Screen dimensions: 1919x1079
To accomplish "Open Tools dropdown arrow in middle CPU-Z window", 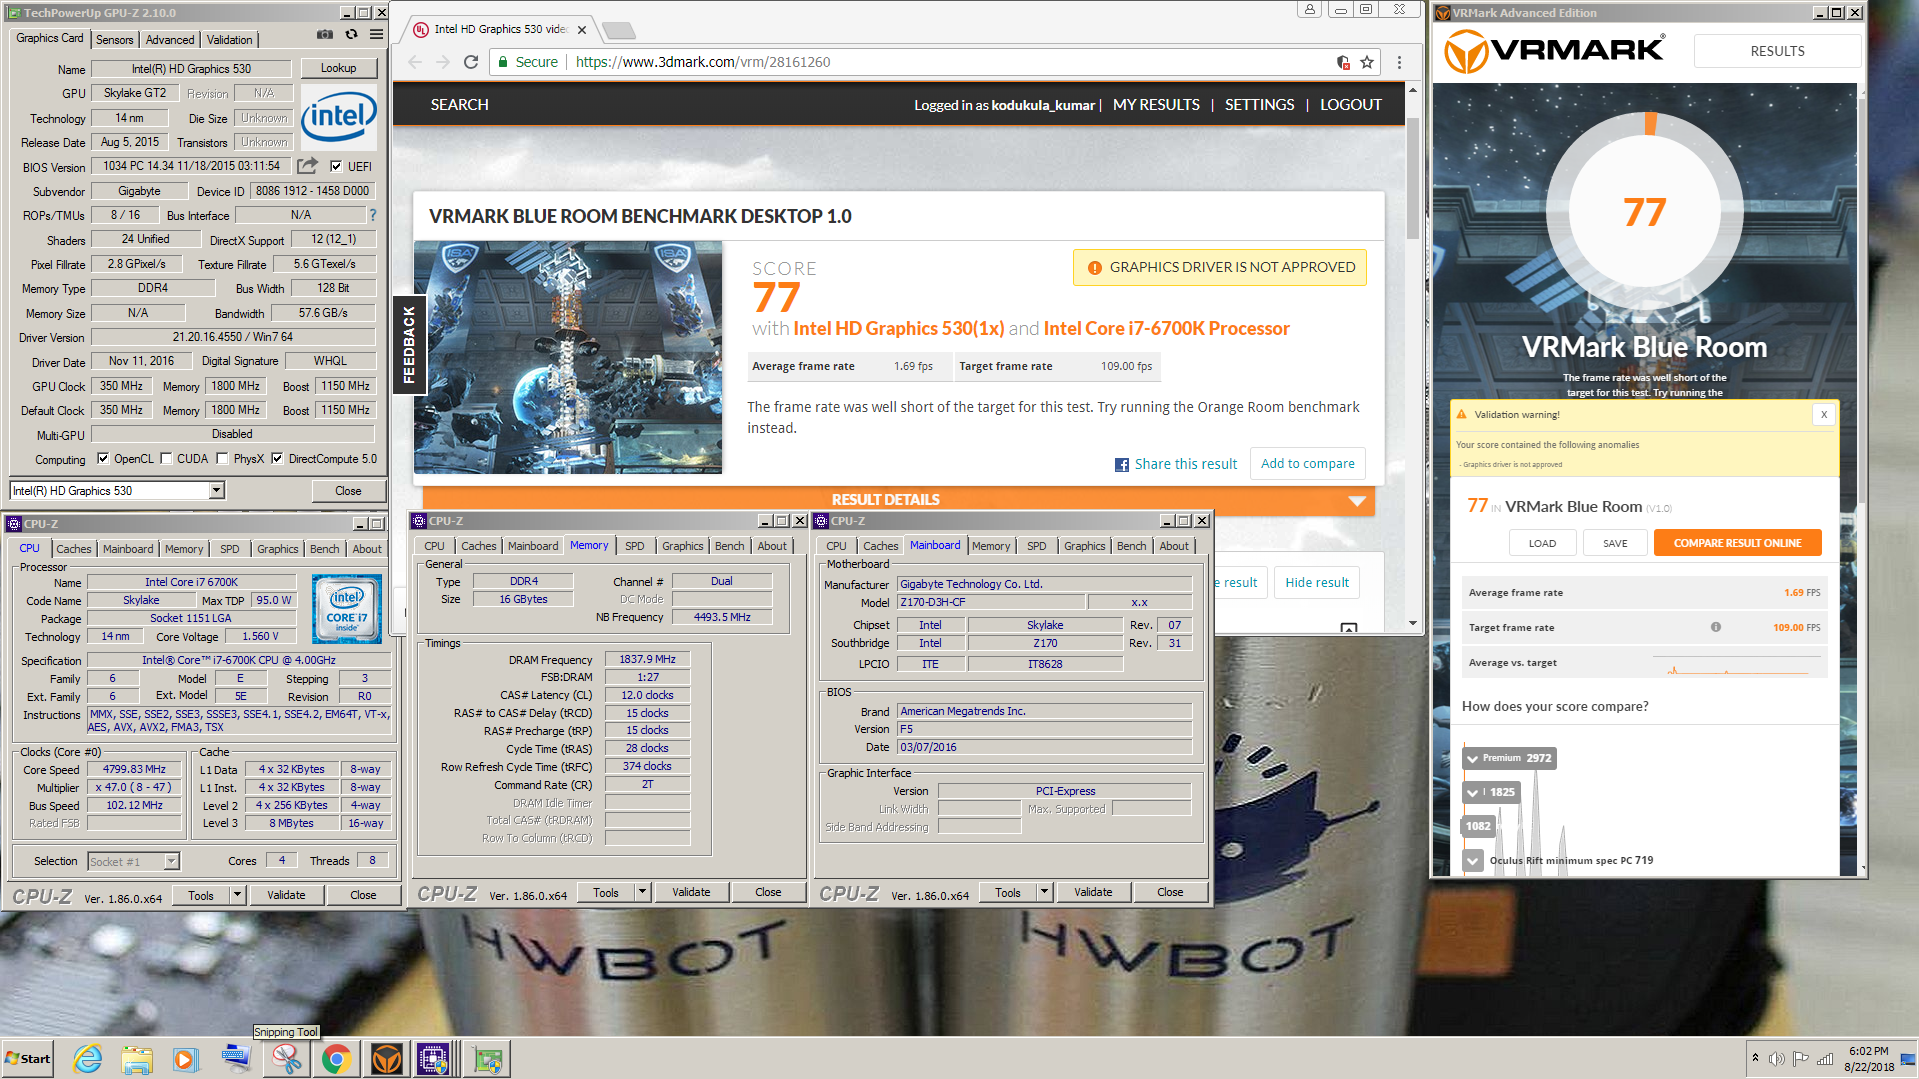I will 642,892.
